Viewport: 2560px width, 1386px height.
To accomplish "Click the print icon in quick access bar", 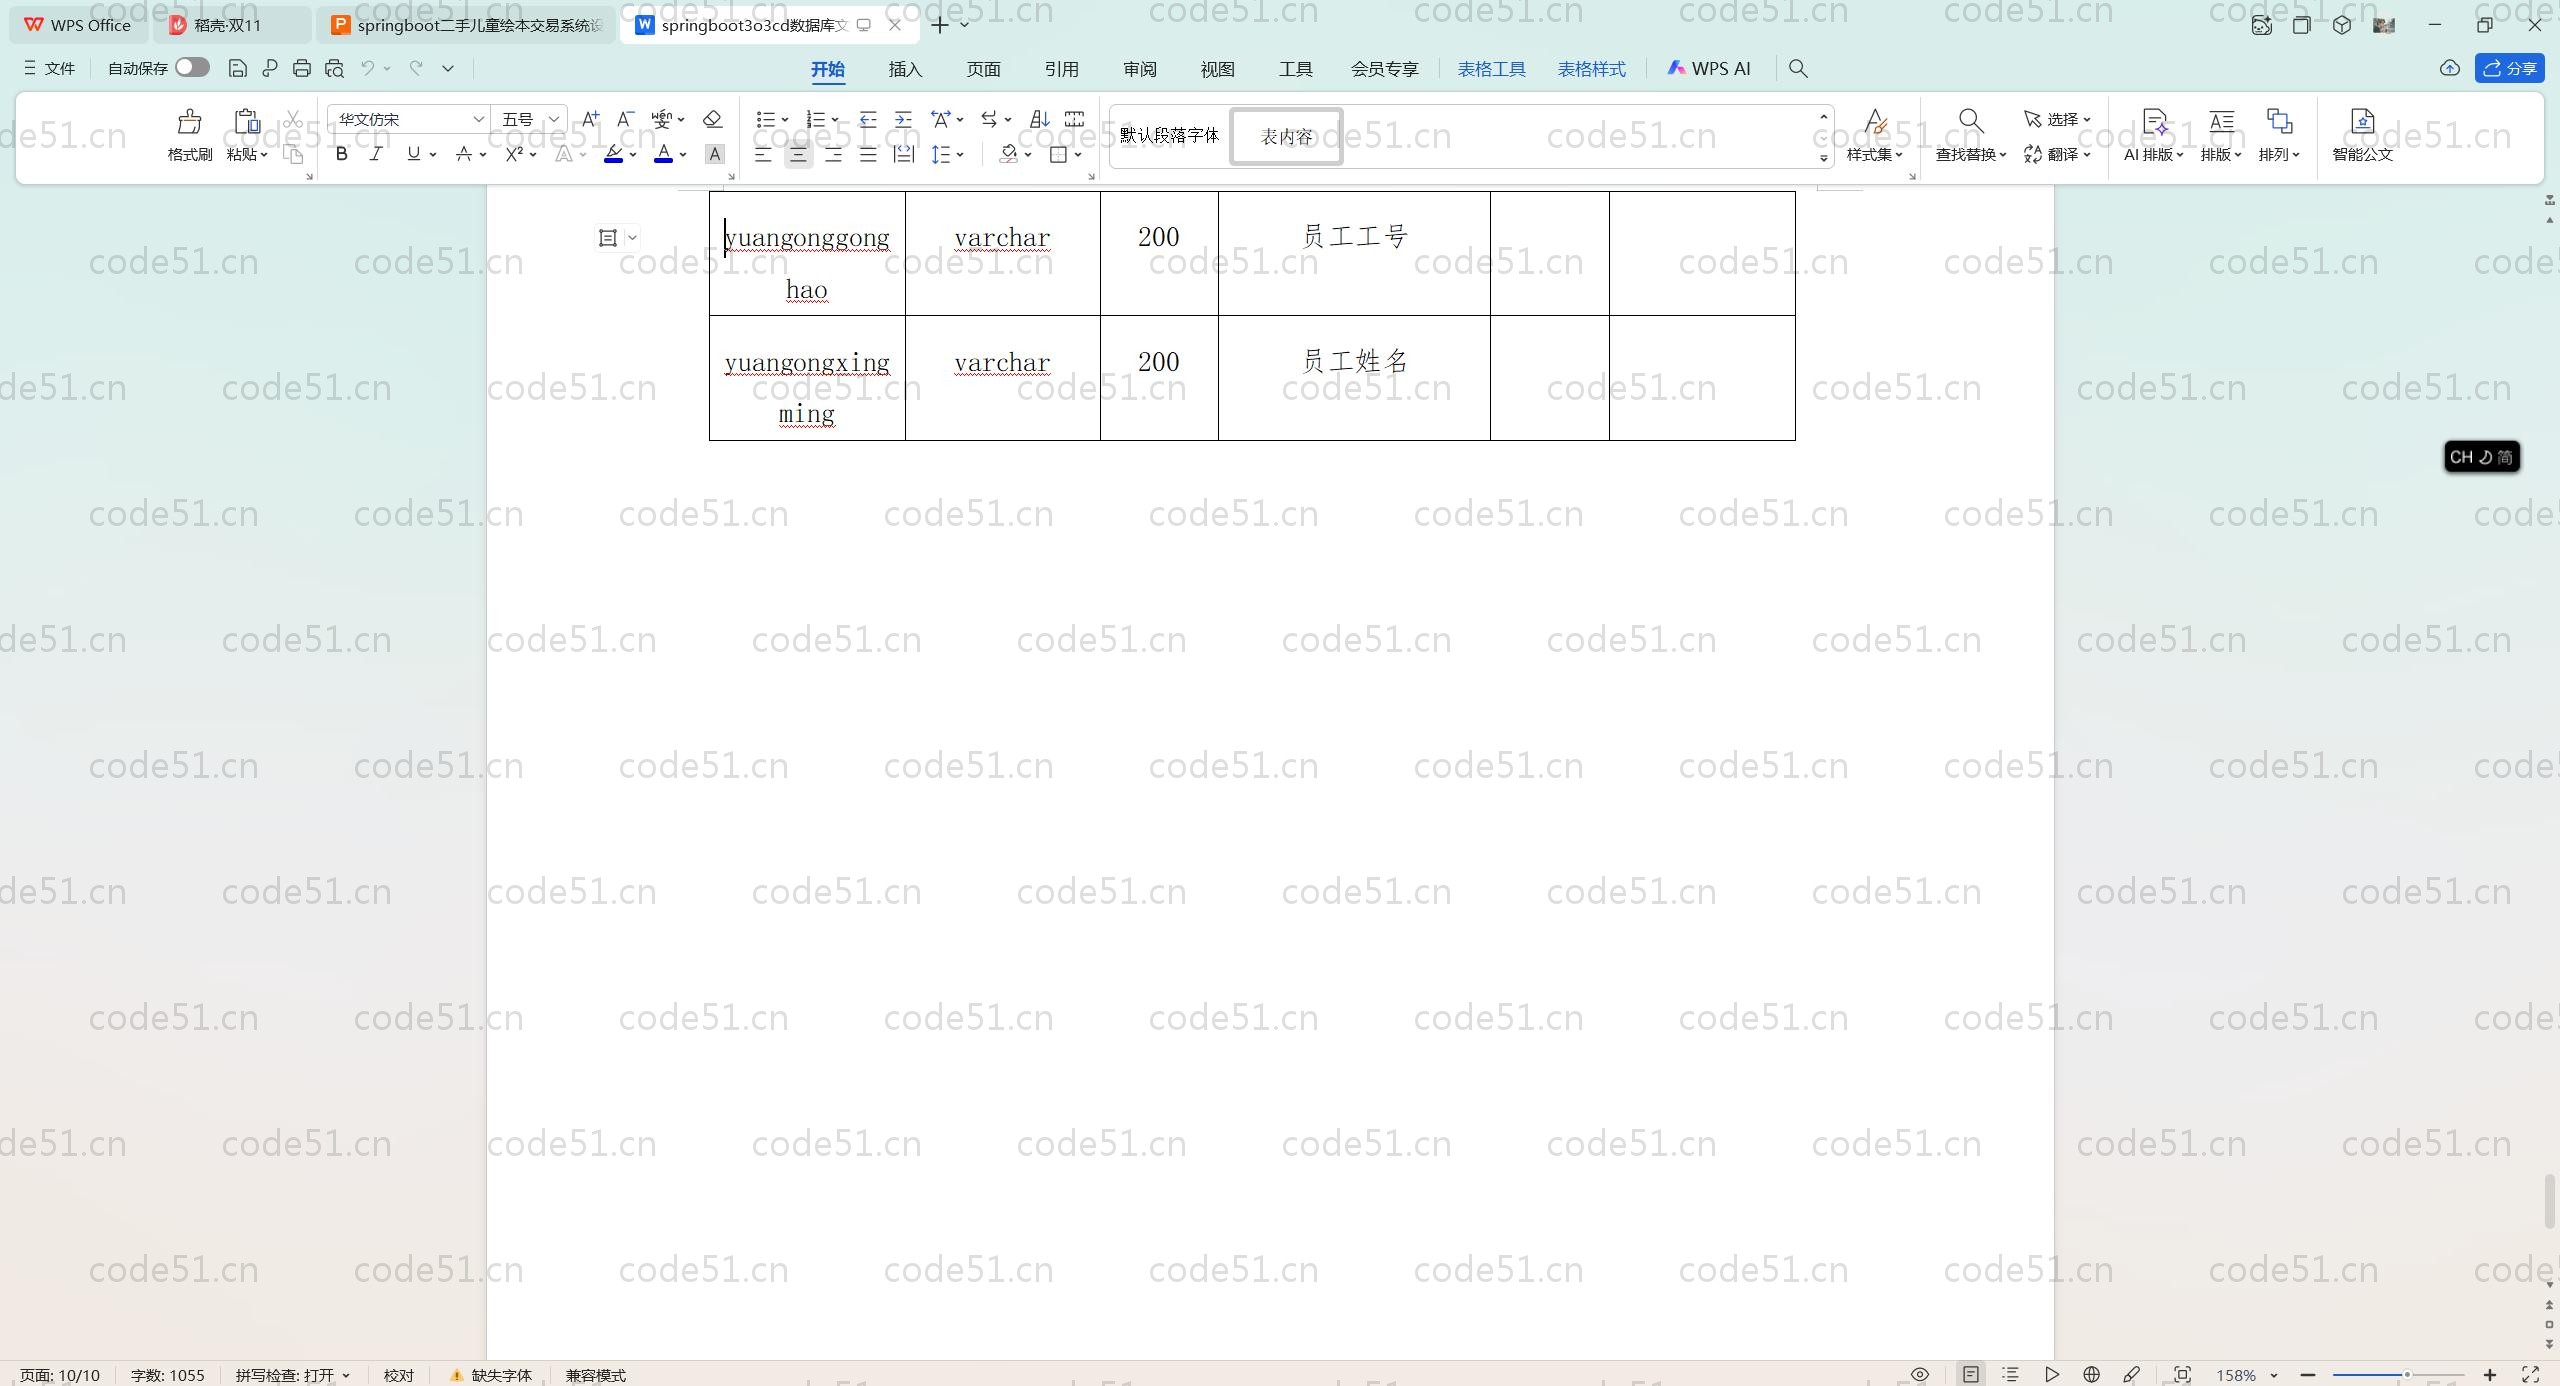I will pyautogui.click(x=302, y=68).
